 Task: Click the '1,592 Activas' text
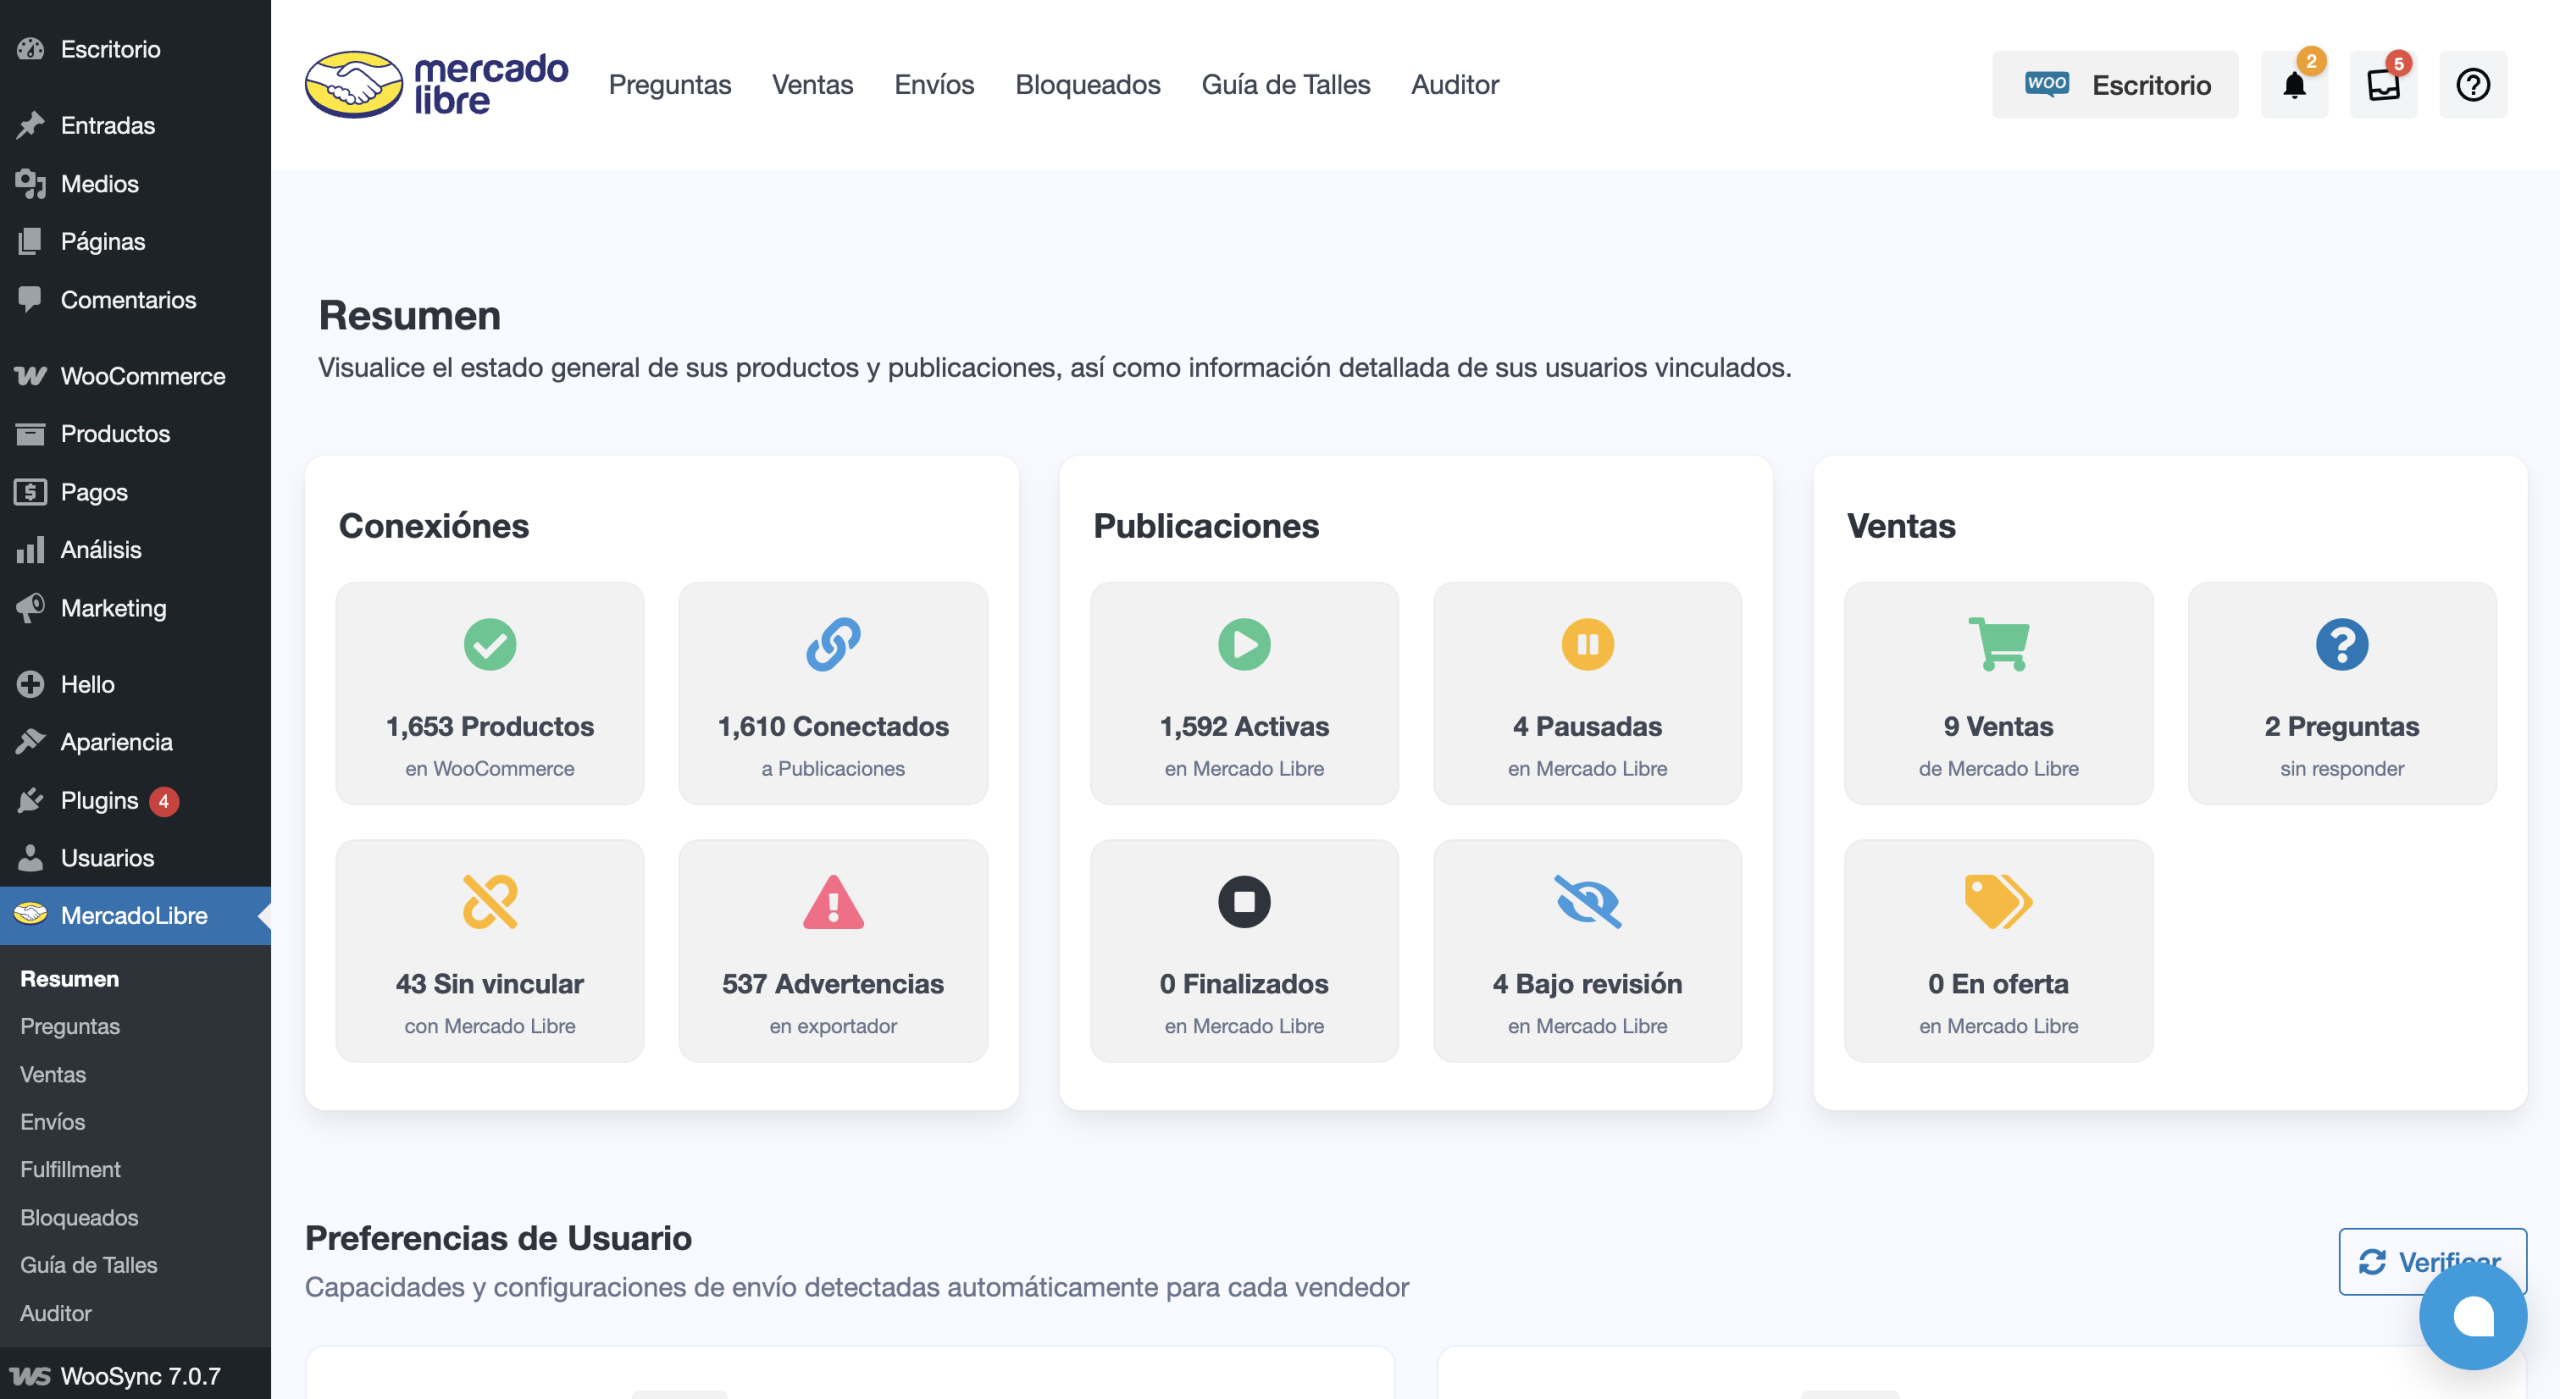click(x=1244, y=726)
